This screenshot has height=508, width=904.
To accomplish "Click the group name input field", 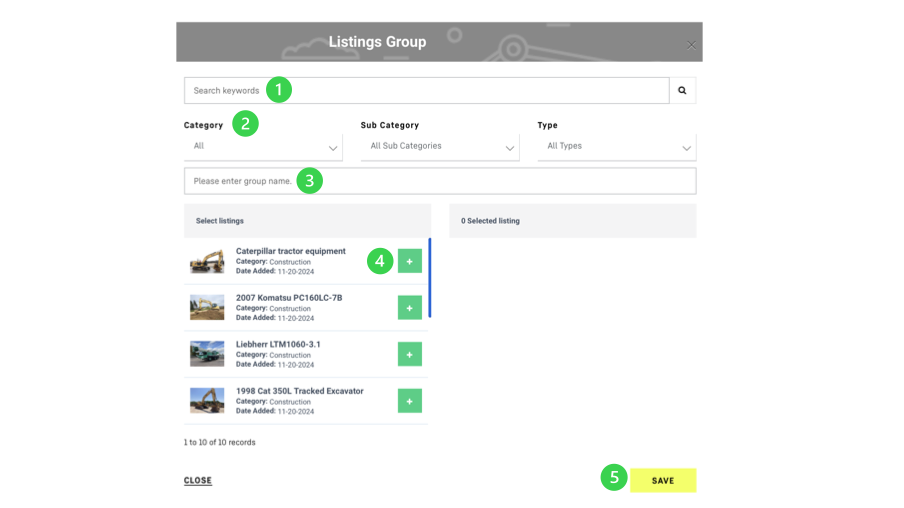I will coord(440,181).
